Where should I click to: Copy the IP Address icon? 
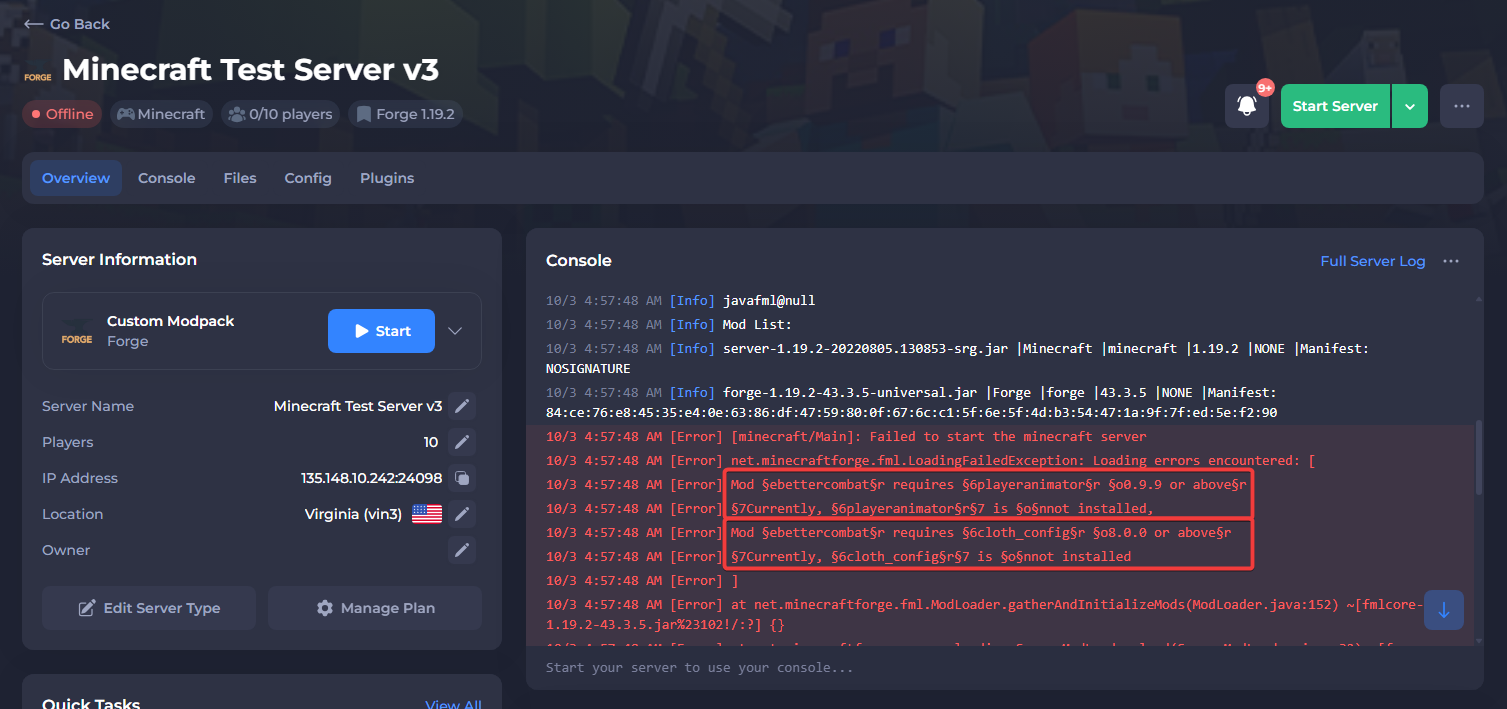pyautogui.click(x=461, y=478)
